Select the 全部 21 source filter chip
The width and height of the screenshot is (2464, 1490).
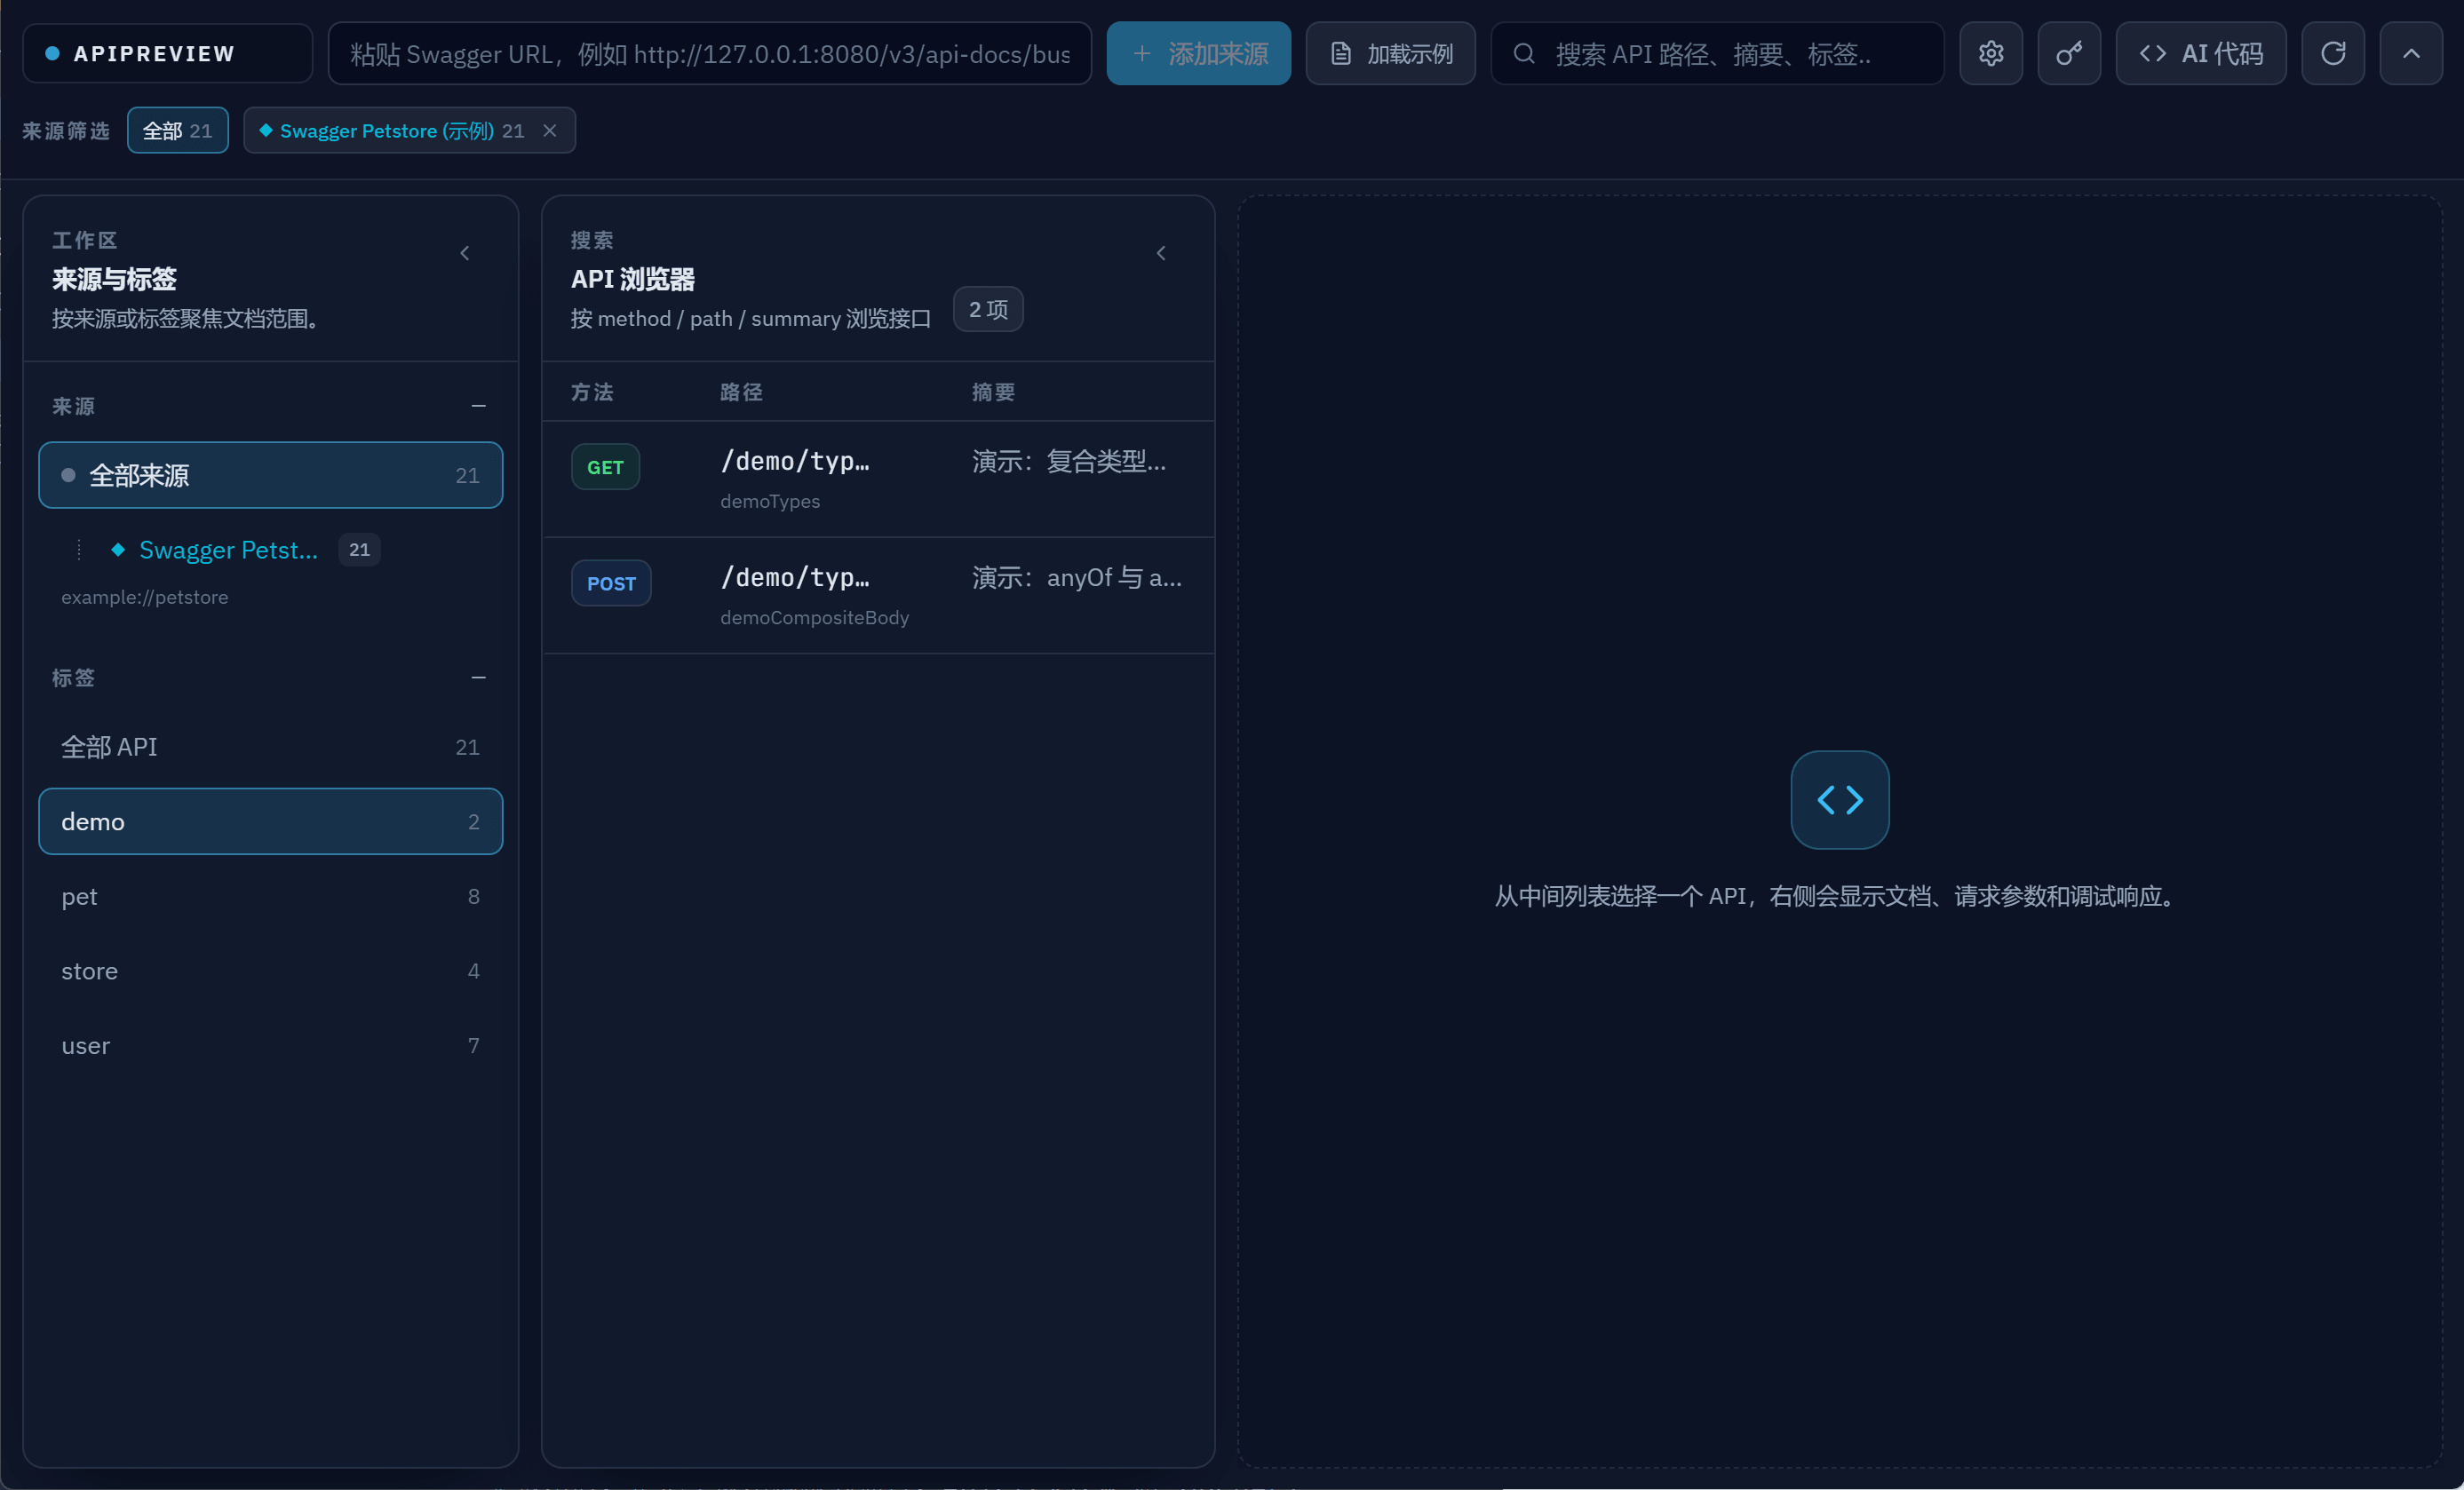click(x=177, y=130)
